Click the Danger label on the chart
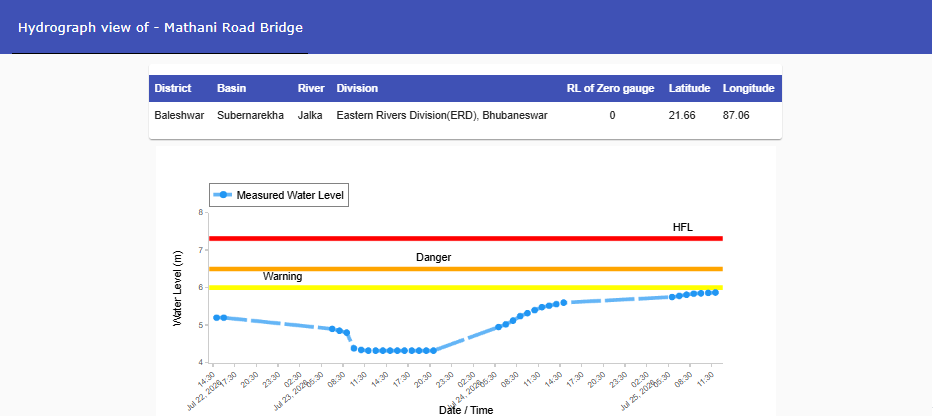The width and height of the screenshot is (933, 419). pyautogui.click(x=433, y=257)
